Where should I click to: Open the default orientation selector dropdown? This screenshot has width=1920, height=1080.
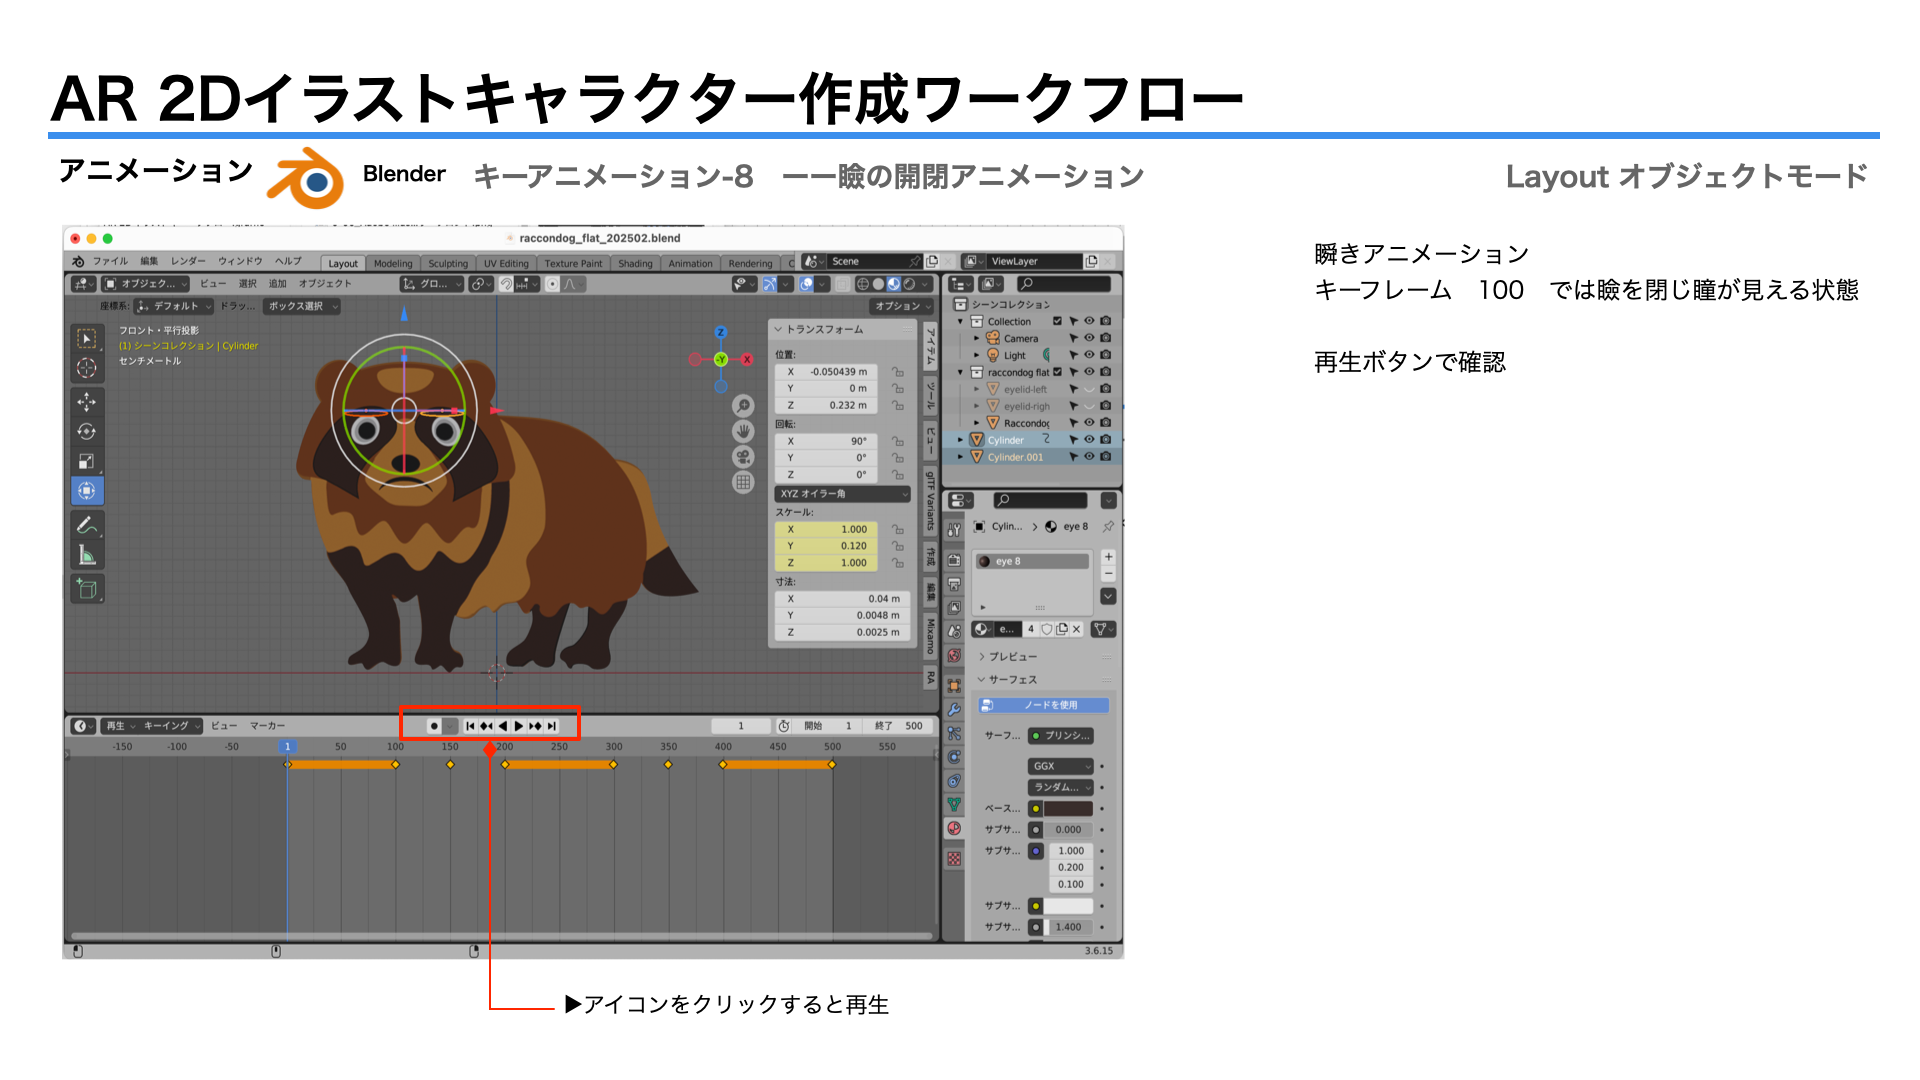pyautogui.click(x=174, y=306)
